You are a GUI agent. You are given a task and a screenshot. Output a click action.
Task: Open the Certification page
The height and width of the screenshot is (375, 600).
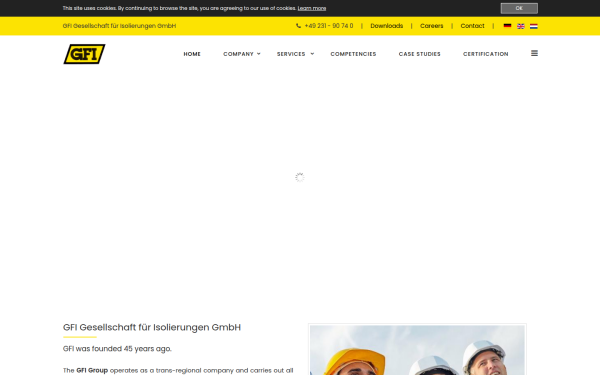[x=486, y=54]
